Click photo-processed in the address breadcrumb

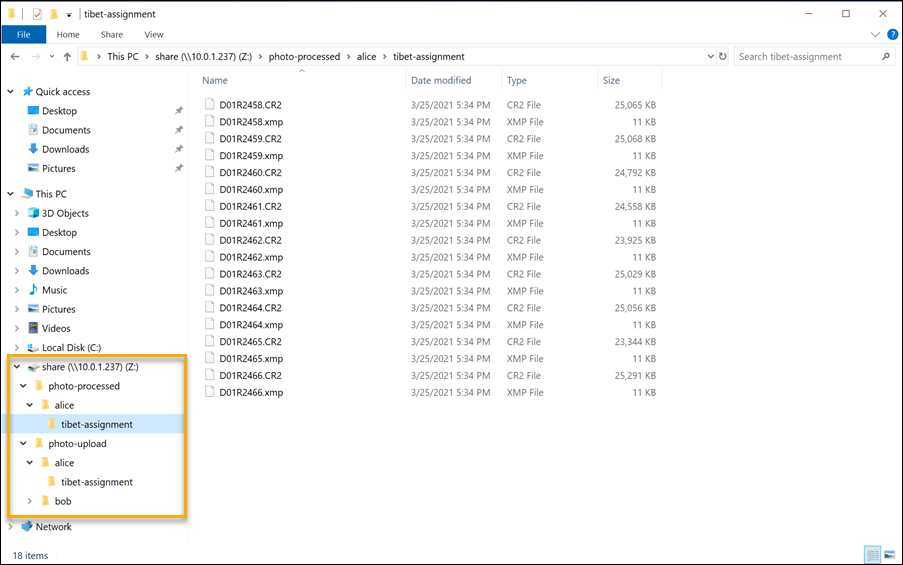[304, 56]
